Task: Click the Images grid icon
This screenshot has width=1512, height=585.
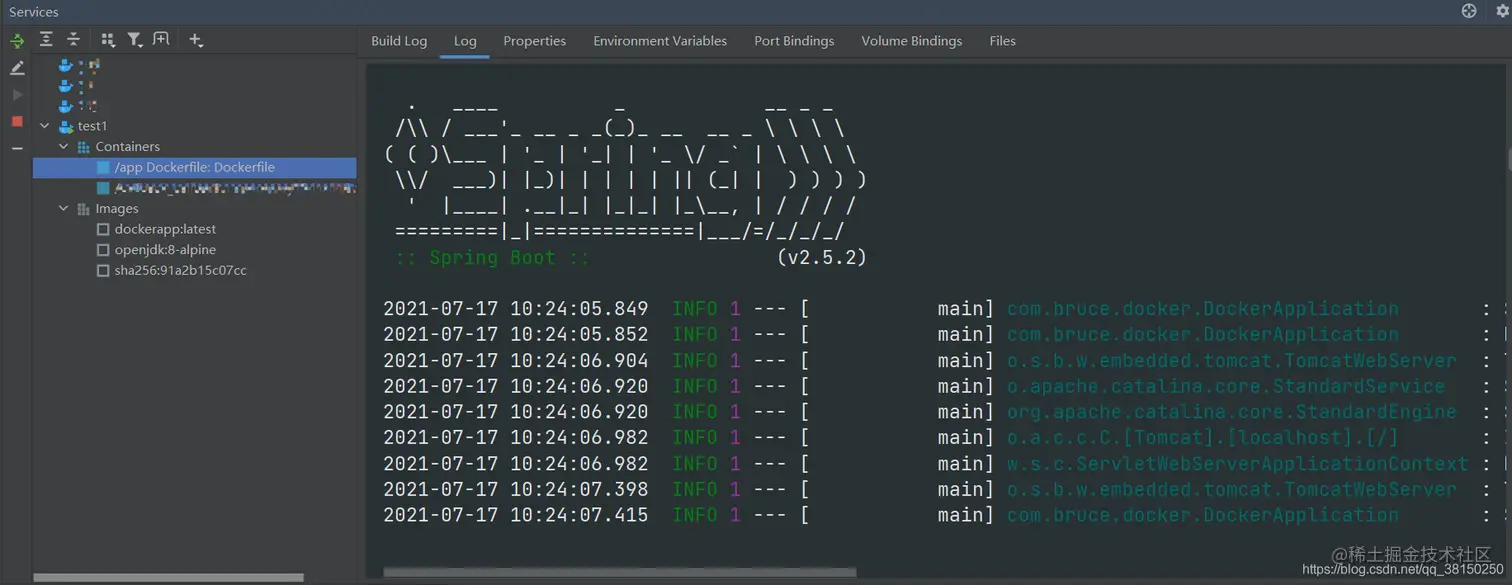Action: point(84,209)
